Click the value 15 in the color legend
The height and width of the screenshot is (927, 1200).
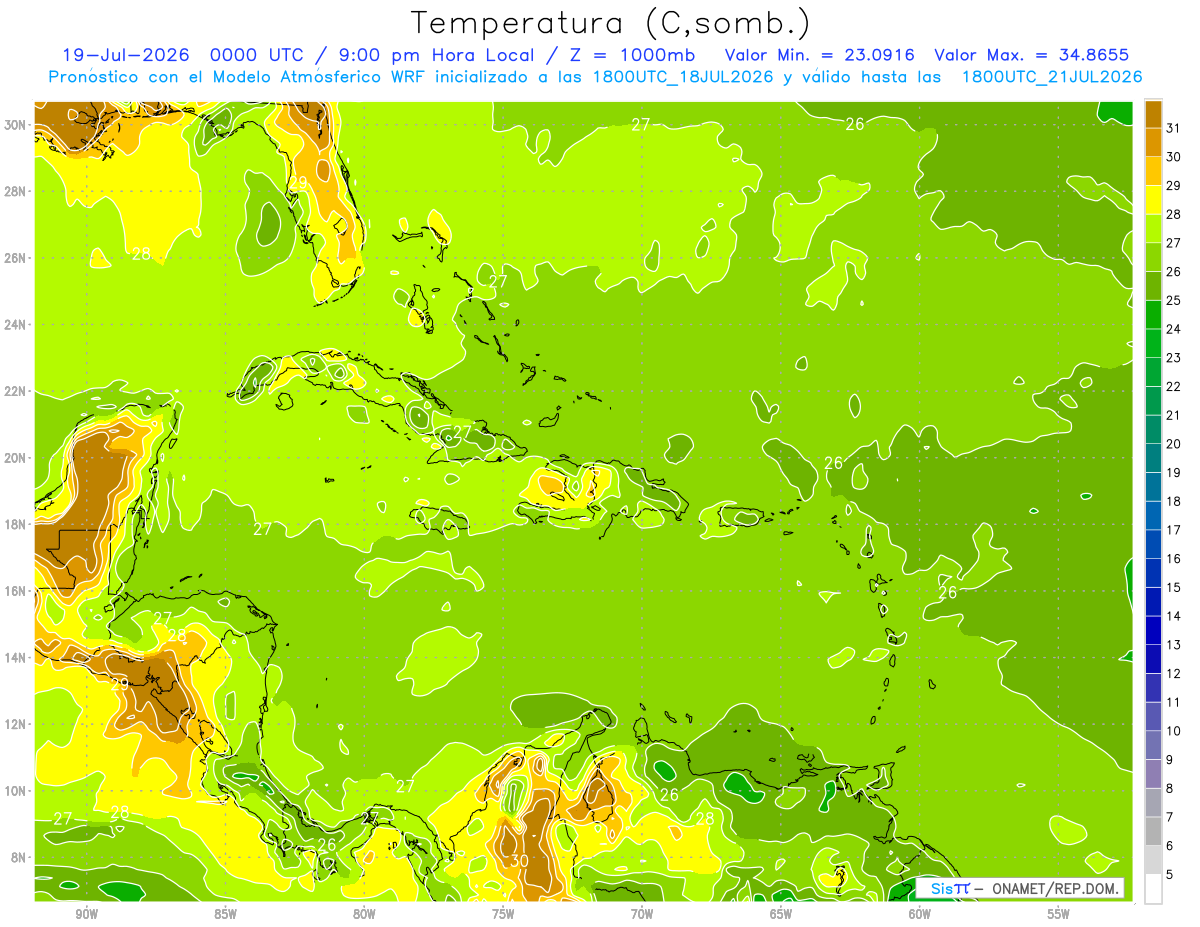tap(1173, 588)
